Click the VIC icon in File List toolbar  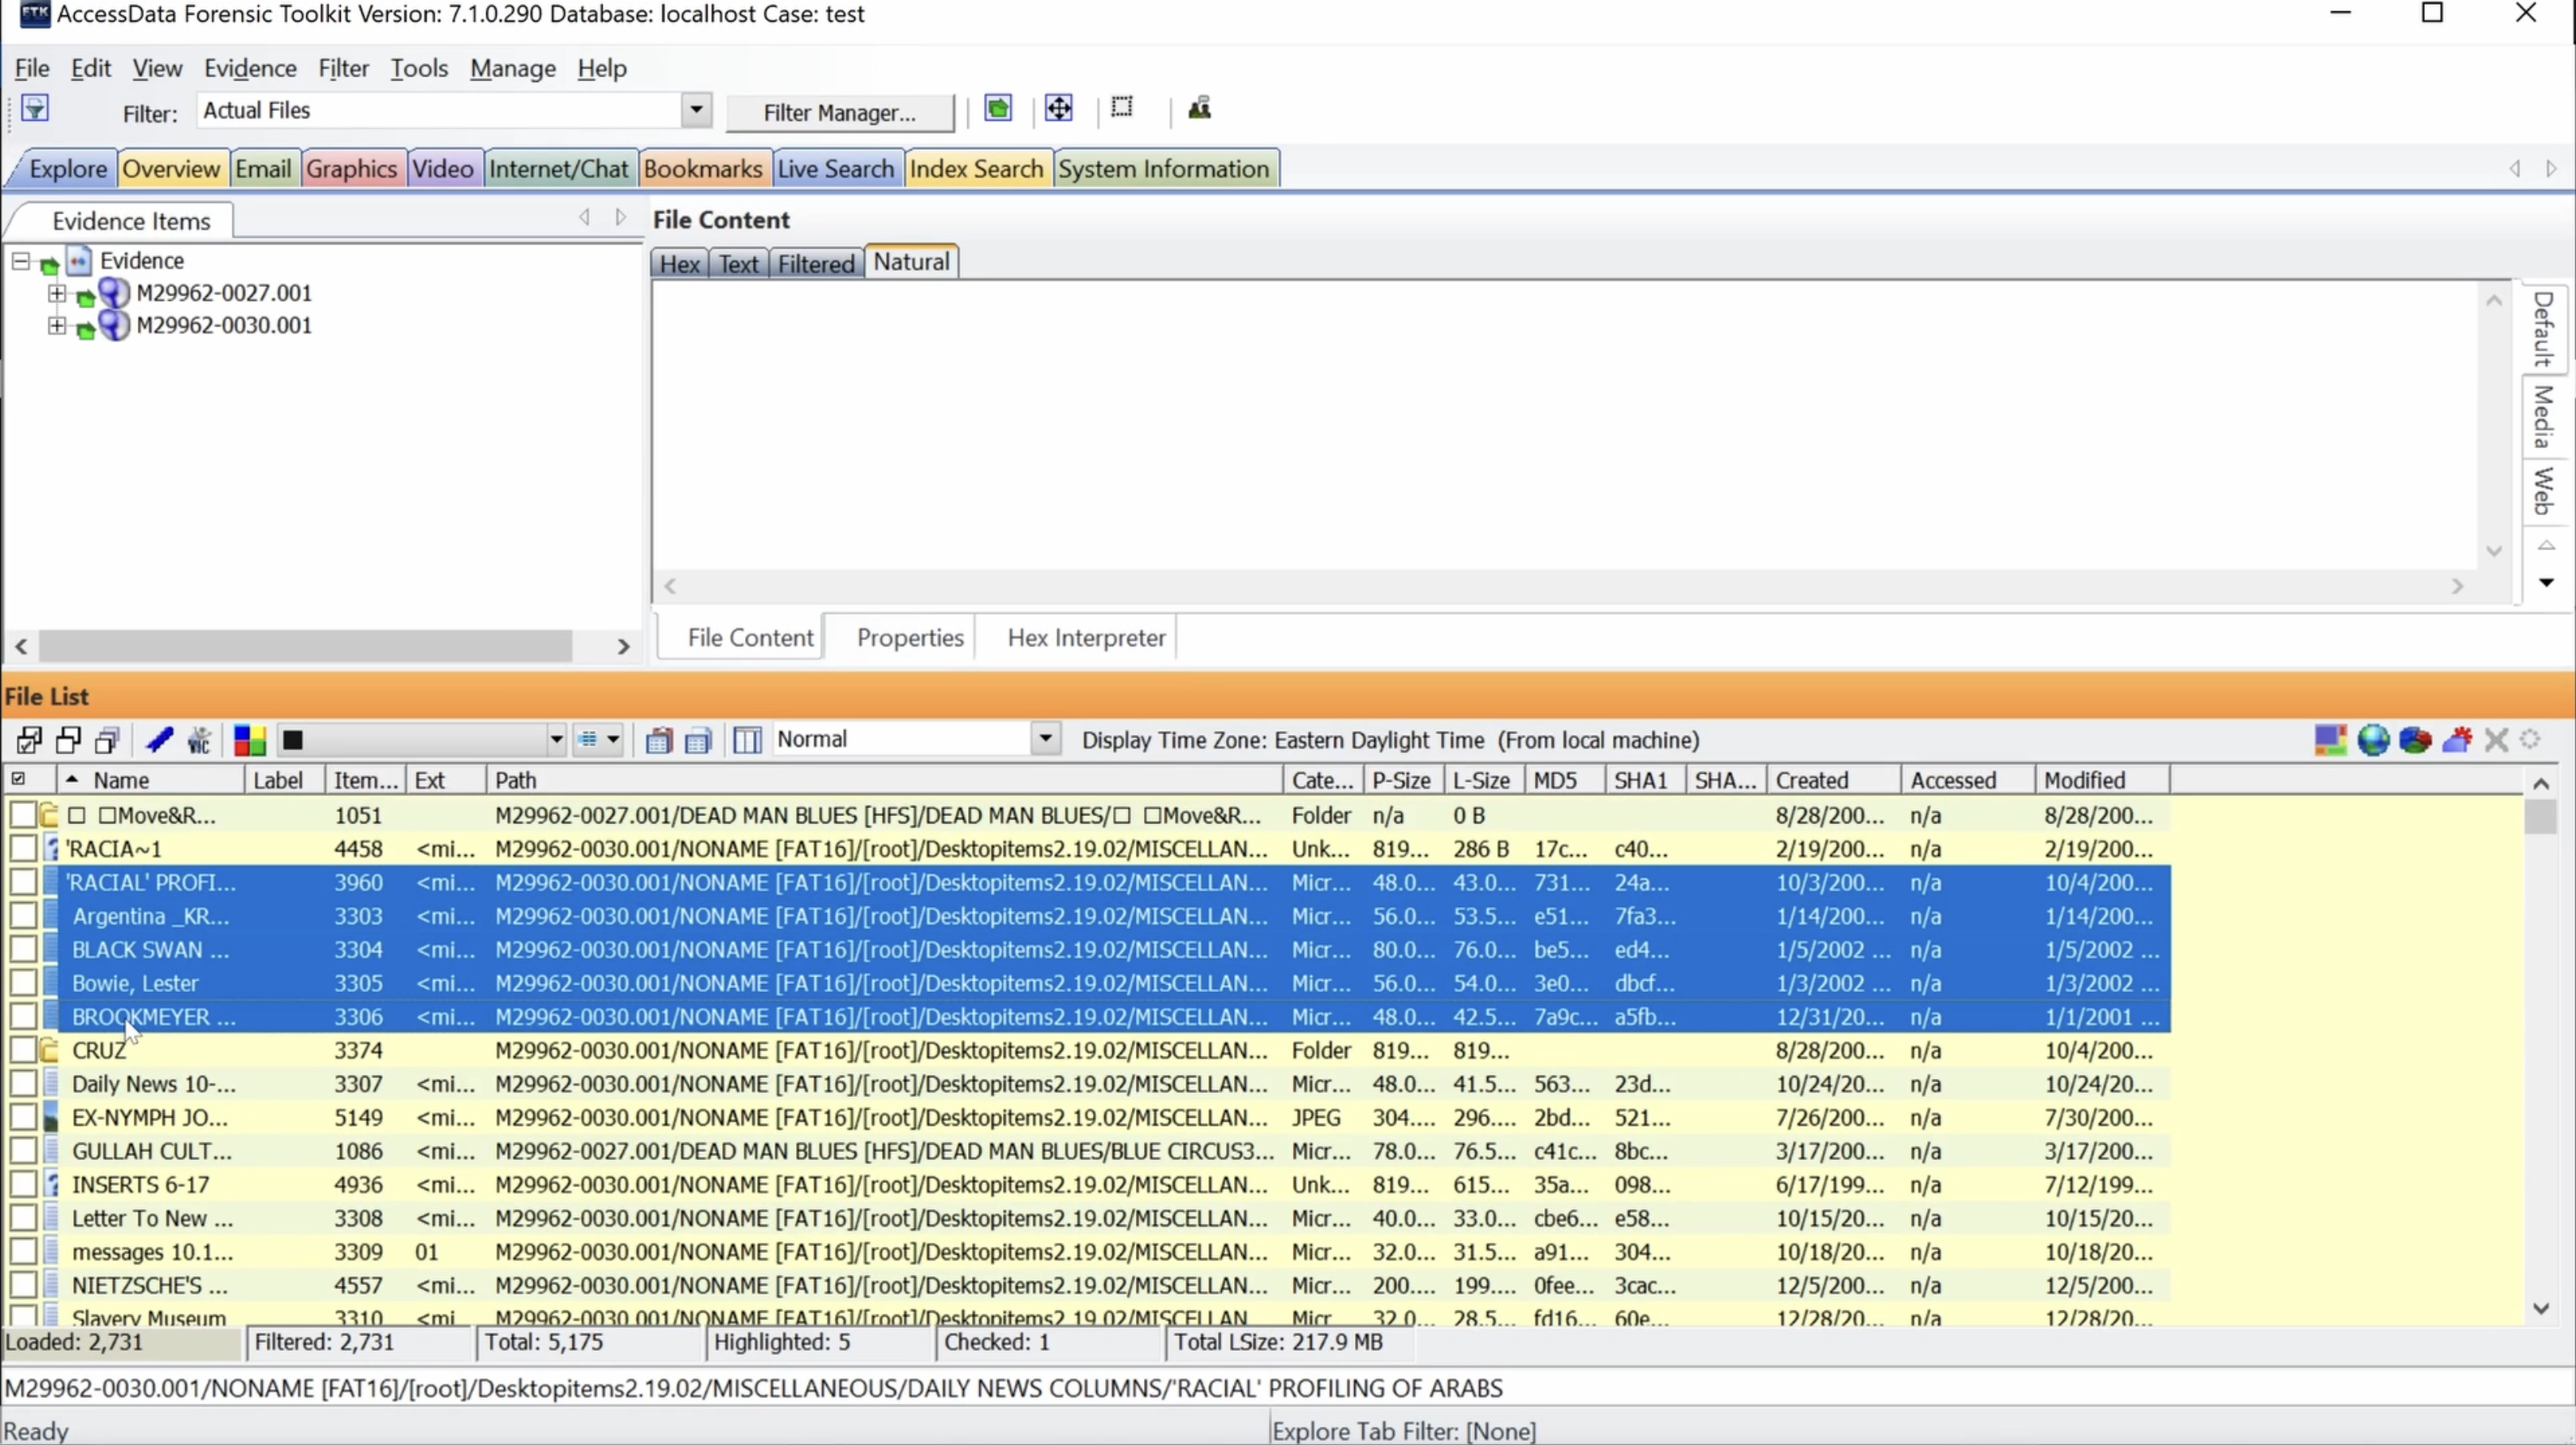pos(199,740)
